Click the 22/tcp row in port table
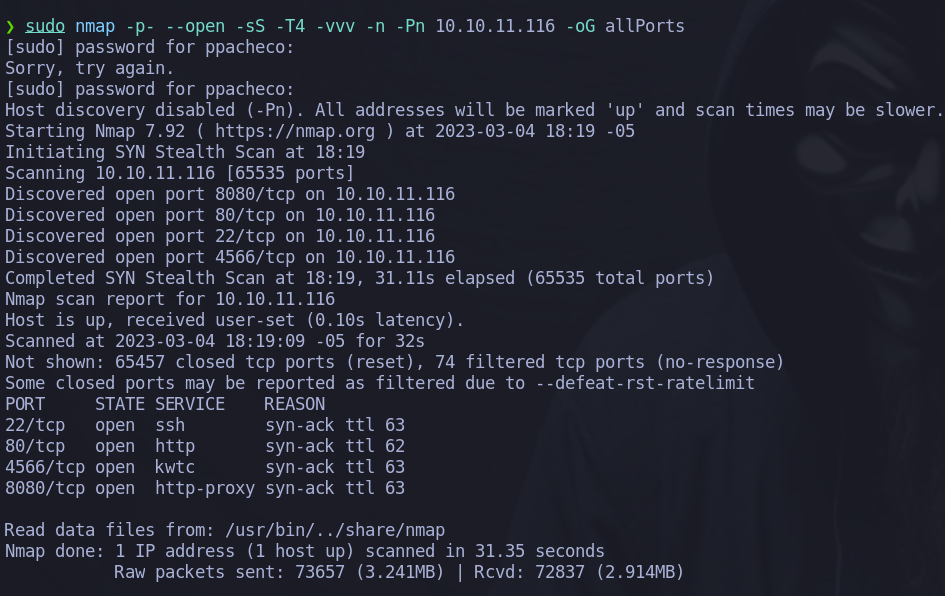The height and width of the screenshot is (596, 945). [205, 425]
